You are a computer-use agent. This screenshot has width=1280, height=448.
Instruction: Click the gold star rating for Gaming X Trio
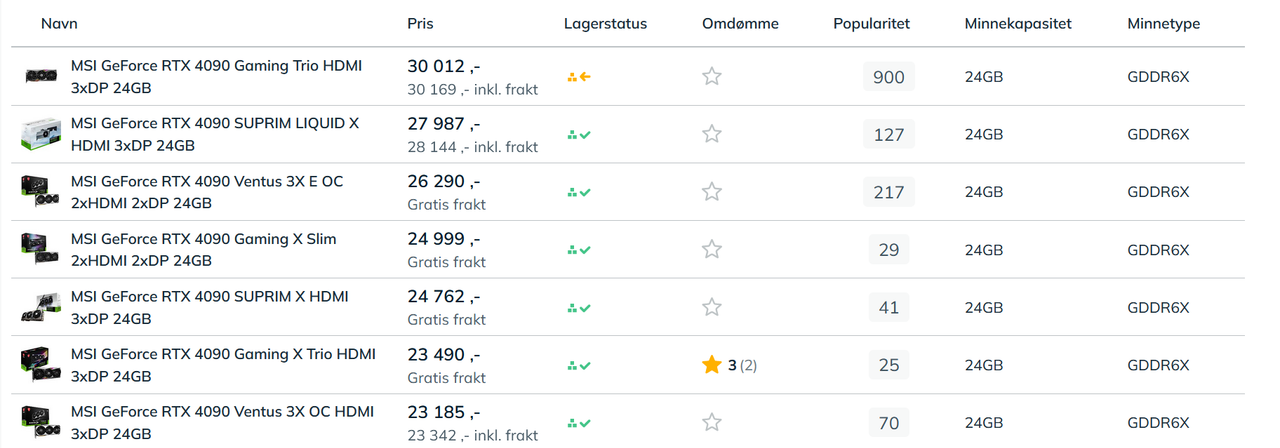(711, 365)
